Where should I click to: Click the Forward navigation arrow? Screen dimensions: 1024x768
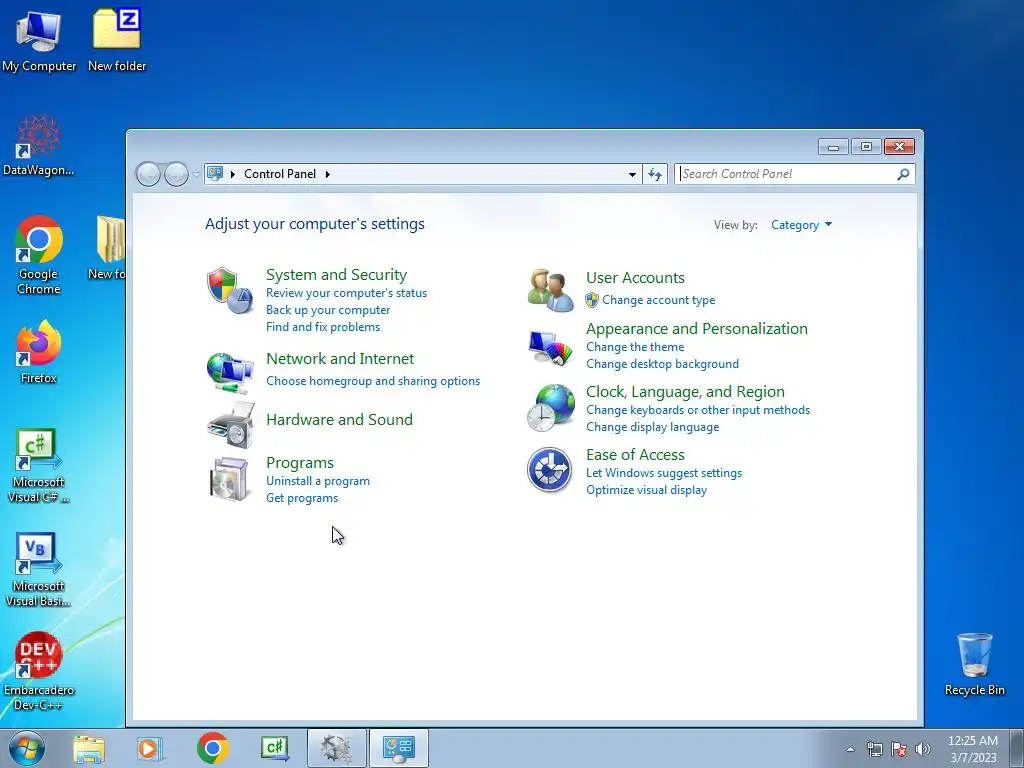click(x=176, y=174)
